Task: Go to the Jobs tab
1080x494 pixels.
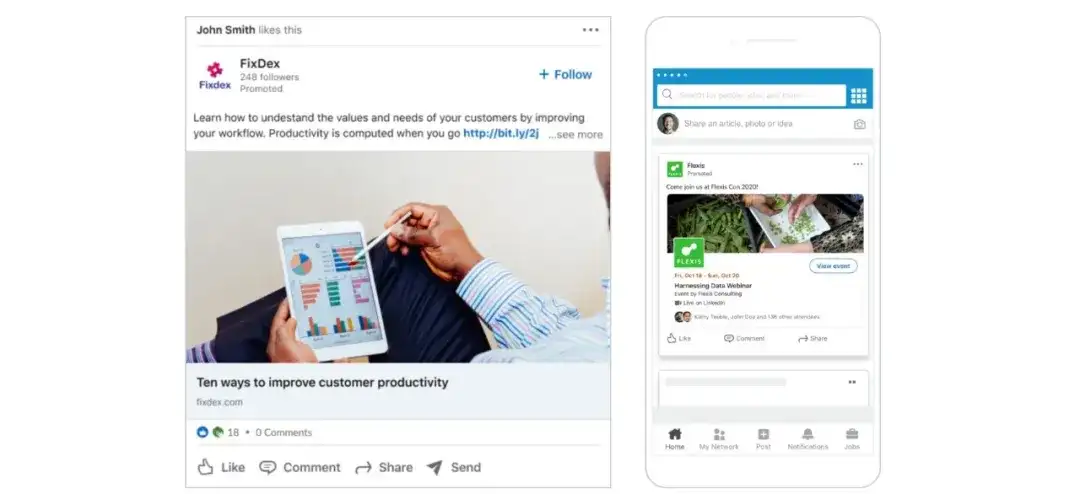Action: (852, 439)
